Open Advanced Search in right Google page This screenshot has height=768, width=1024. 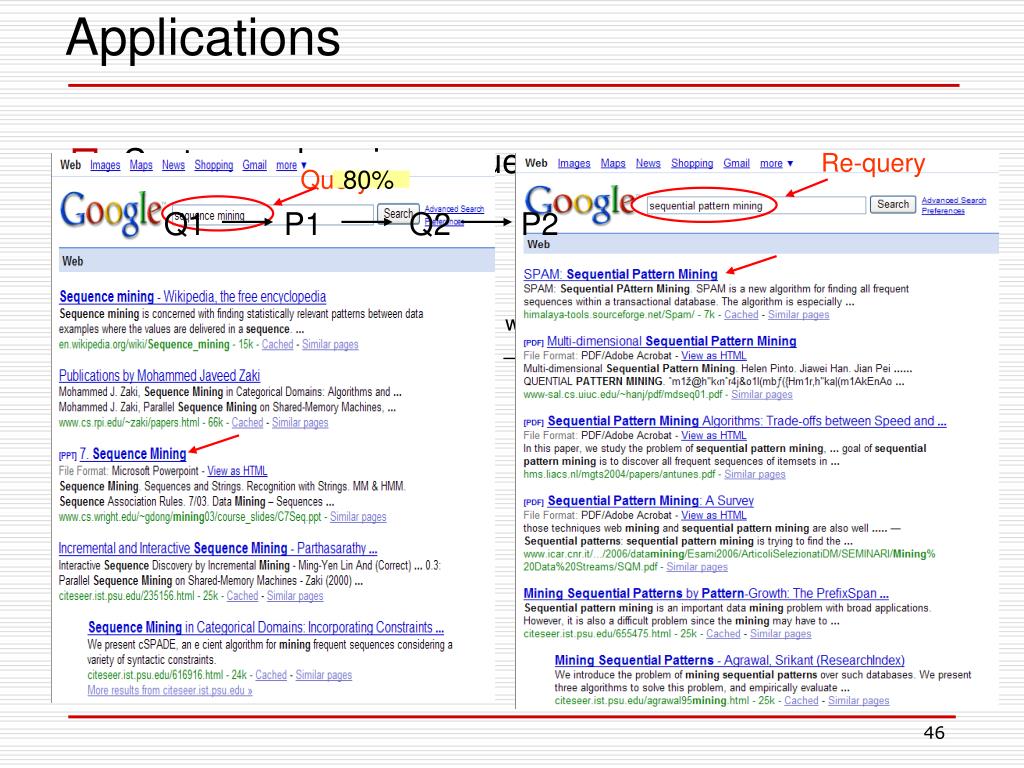click(953, 200)
